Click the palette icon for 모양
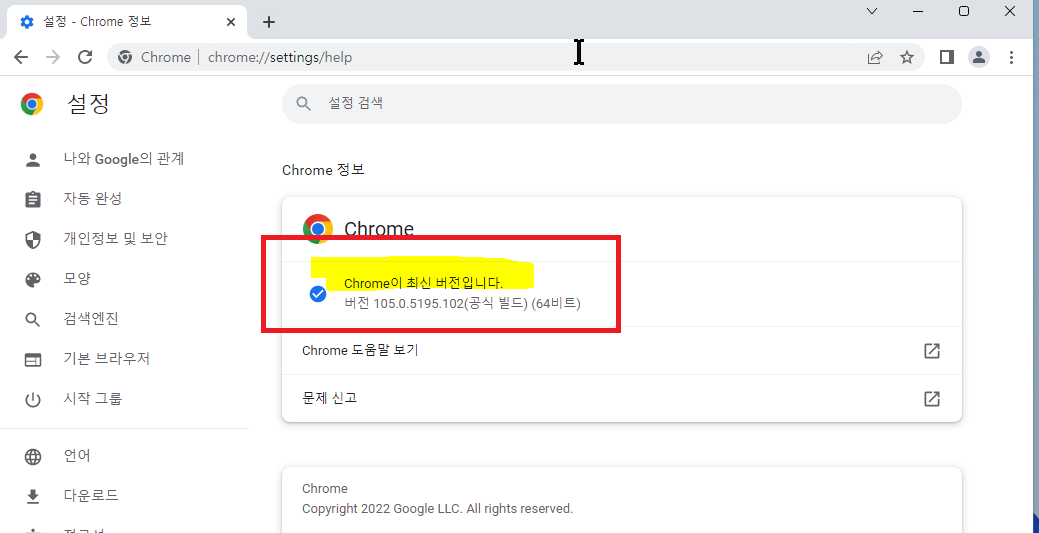The height and width of the screenshot is (533, 1039). pyautogui.click(x=32, y=280)
